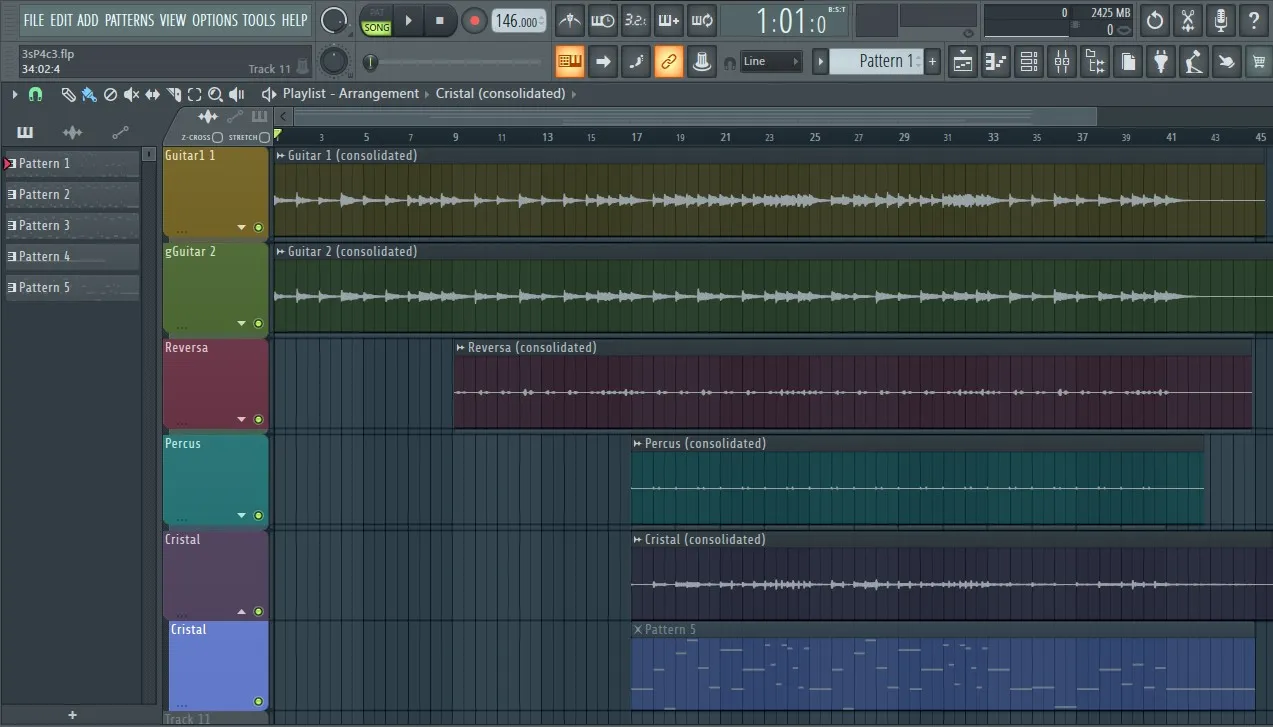The width and height of the screenshot is (1273, 727).
Task: Toggle the playlist snap magnet icon
Action: (35, 94)
